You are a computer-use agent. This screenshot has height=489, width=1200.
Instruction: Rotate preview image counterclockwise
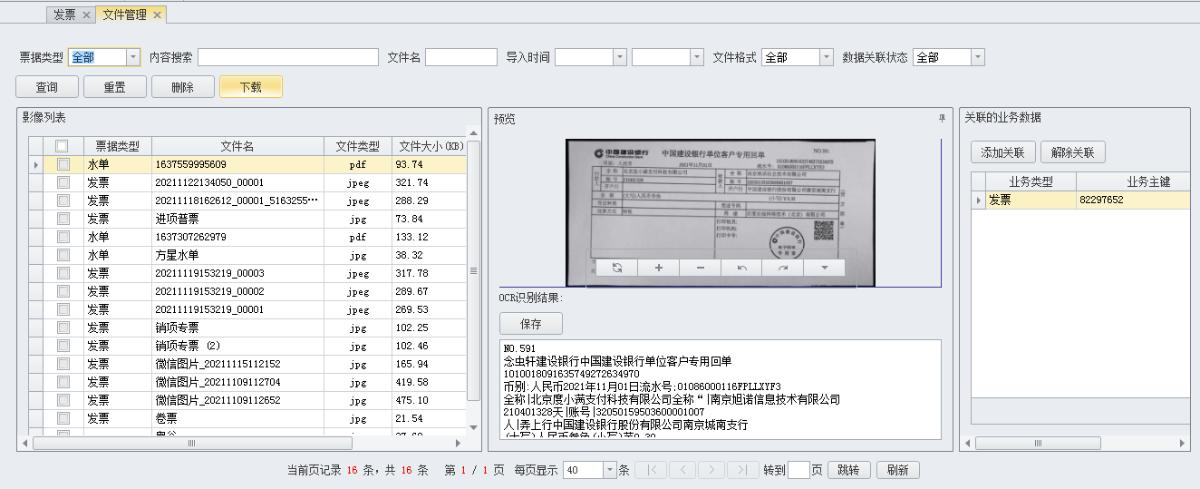click(x=742, y=268)
